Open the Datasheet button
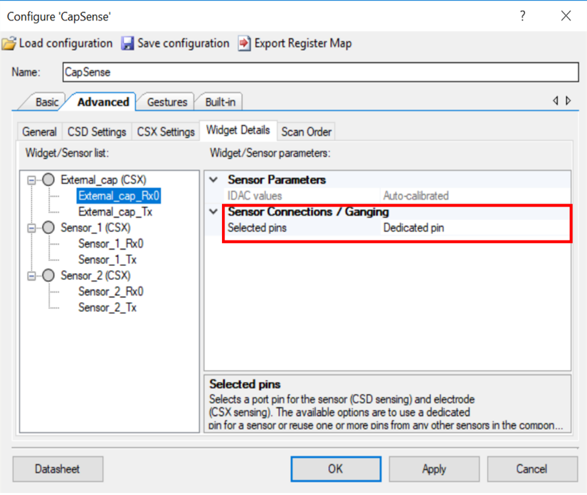The image size is (587, 495). pyautogui.click(x=58, y=469)
